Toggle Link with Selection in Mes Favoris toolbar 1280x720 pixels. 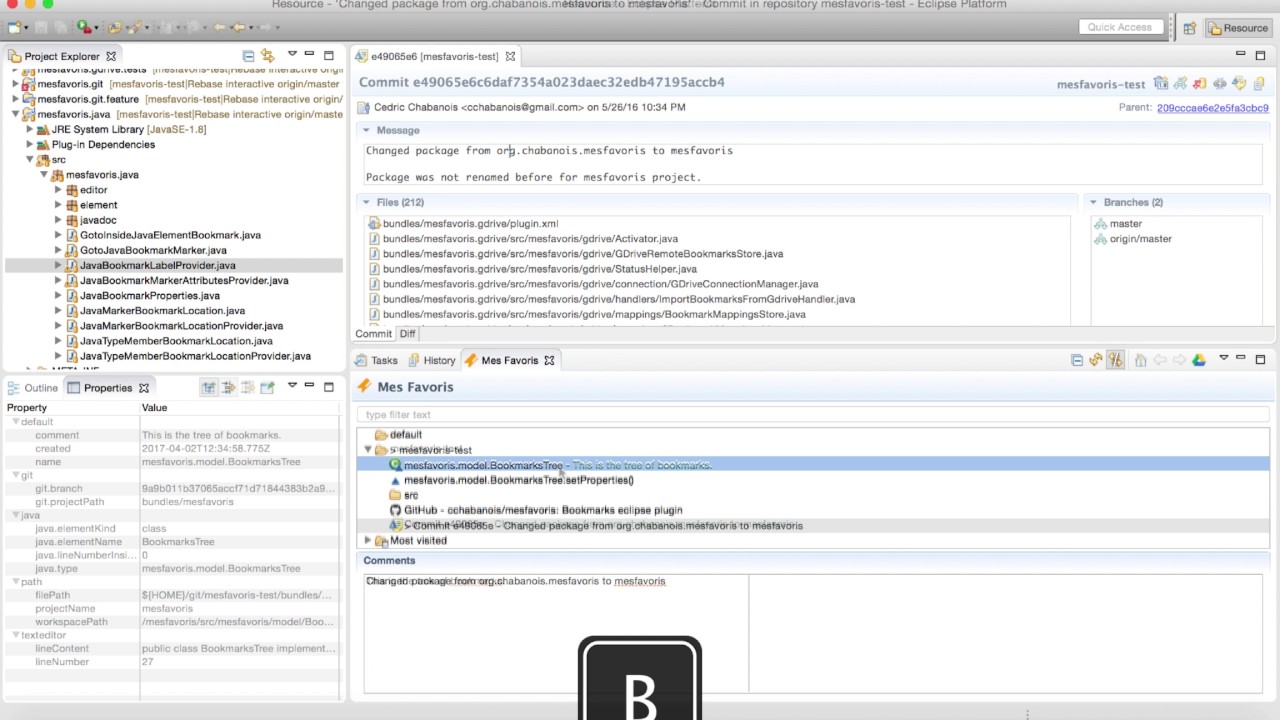click(1116, 360)
